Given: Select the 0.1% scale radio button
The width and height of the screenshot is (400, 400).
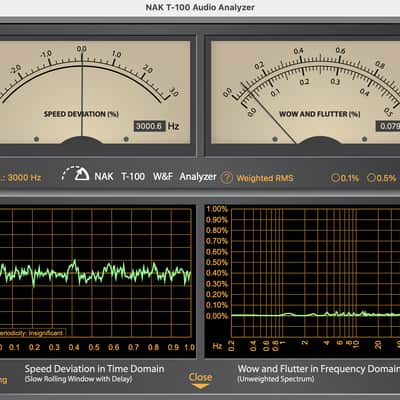Looking at the screenshot, I should [x=345, y=178].
